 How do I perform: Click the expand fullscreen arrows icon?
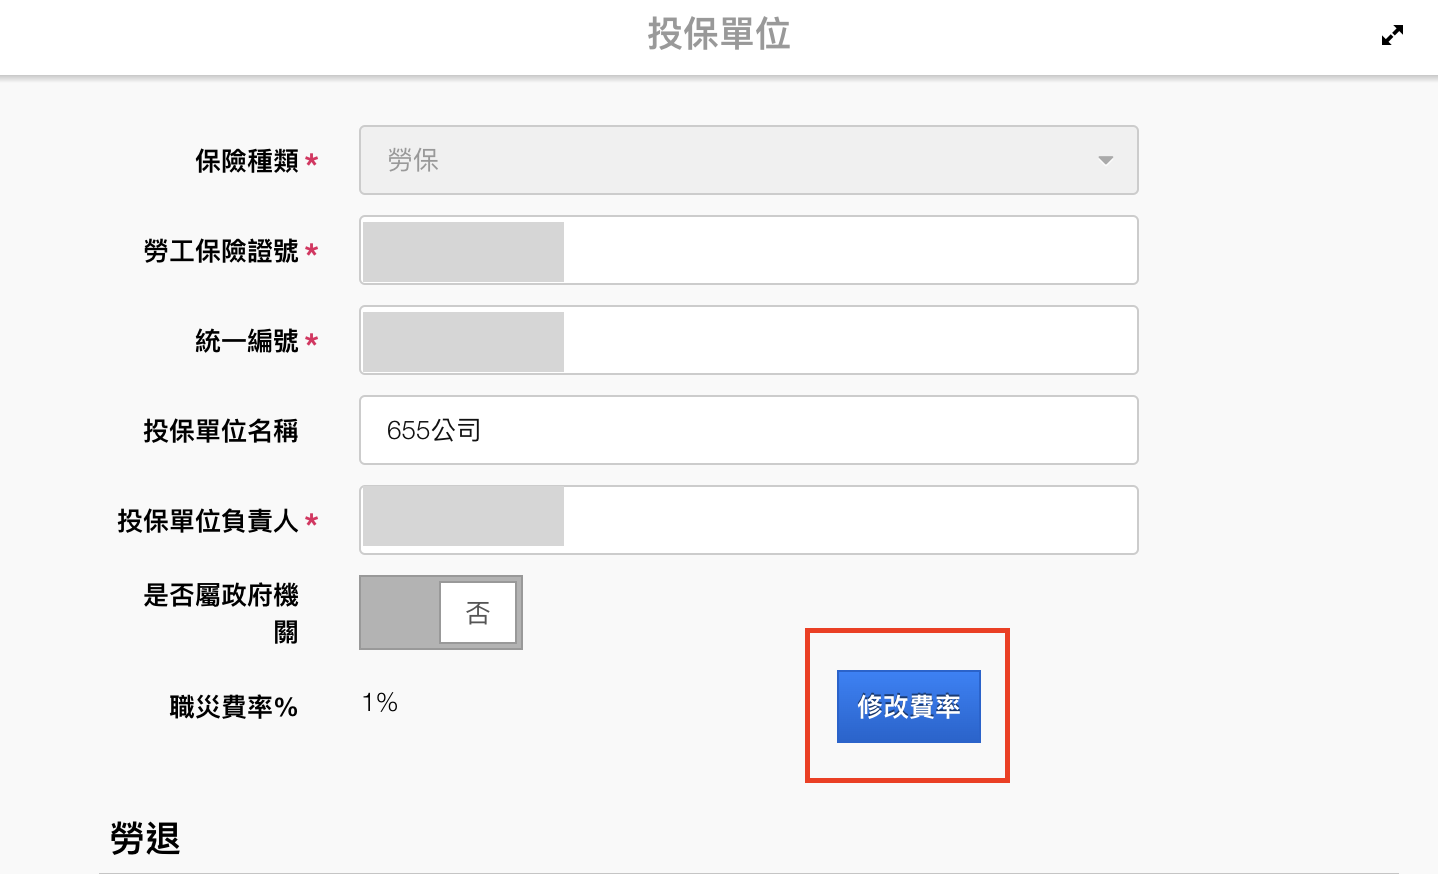1392,36
